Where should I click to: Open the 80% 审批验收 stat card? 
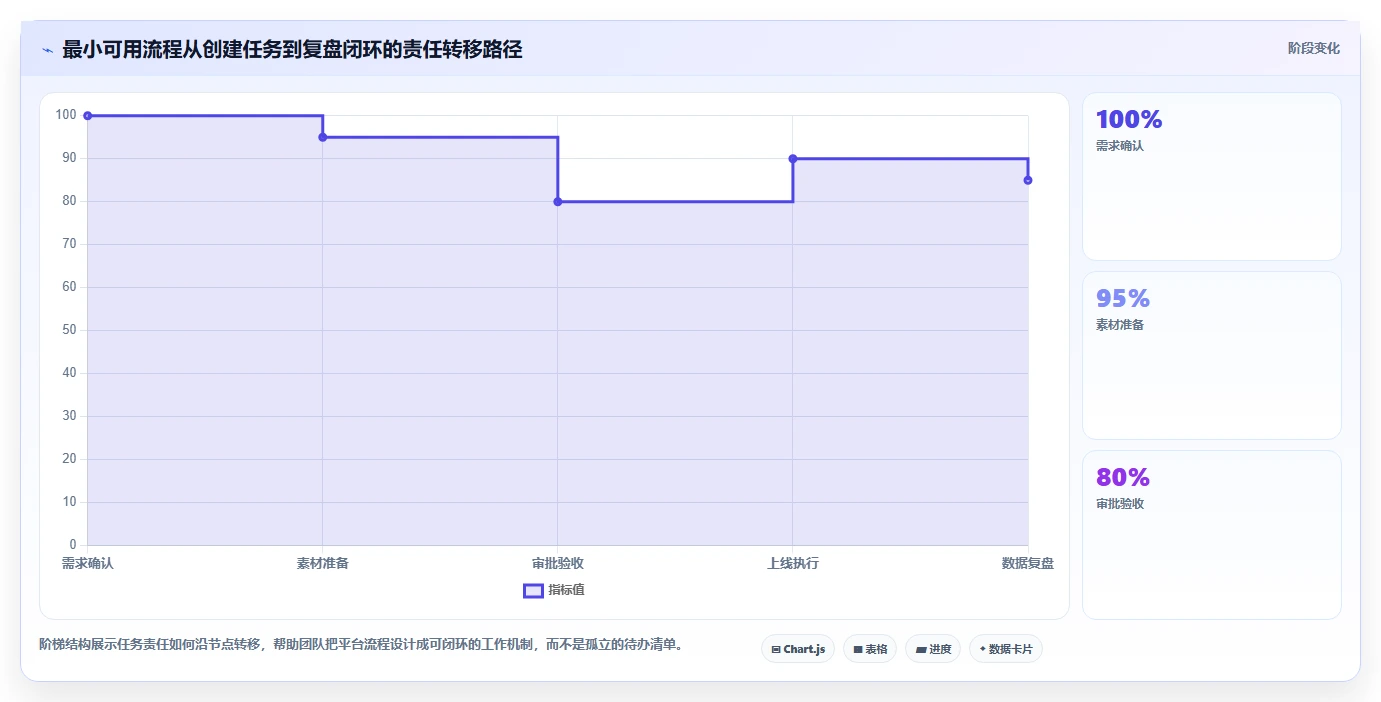(1212, 534)
